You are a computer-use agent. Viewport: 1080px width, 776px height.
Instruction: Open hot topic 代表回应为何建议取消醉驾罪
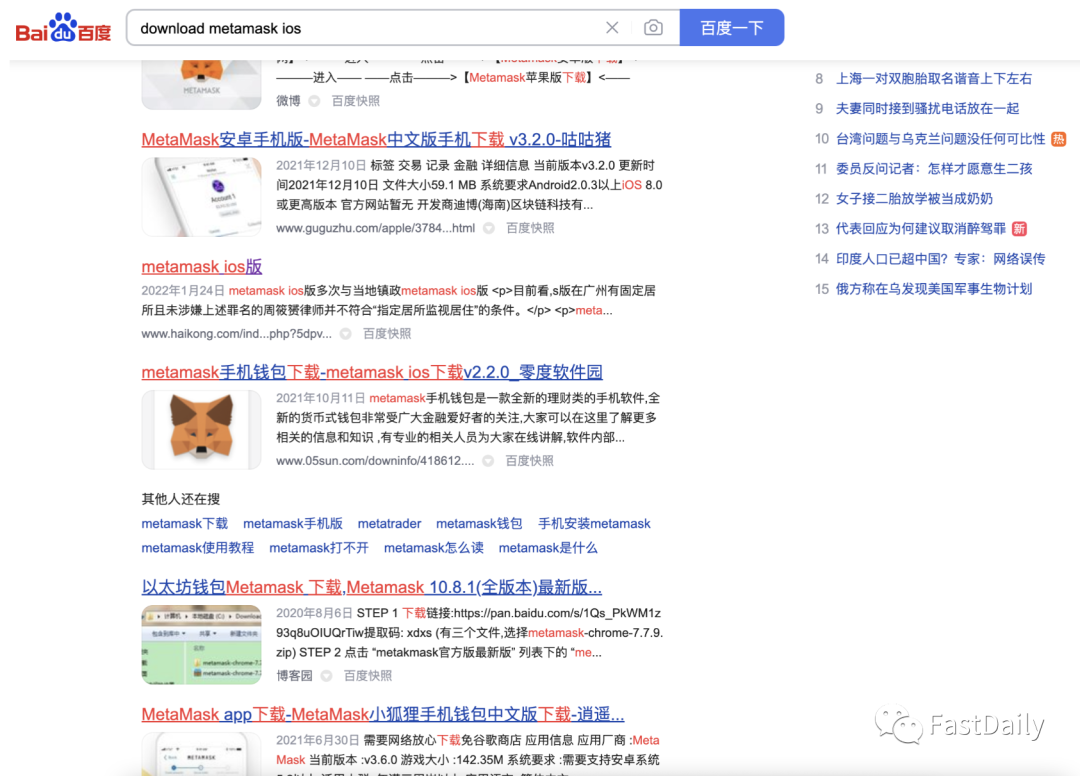(920, 229)
